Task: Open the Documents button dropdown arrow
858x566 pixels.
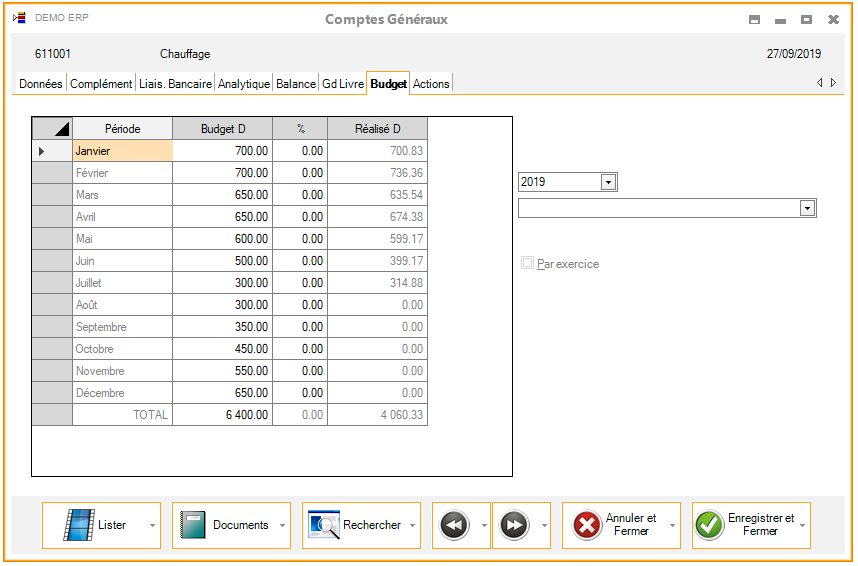Action: [x=282, y=525]
